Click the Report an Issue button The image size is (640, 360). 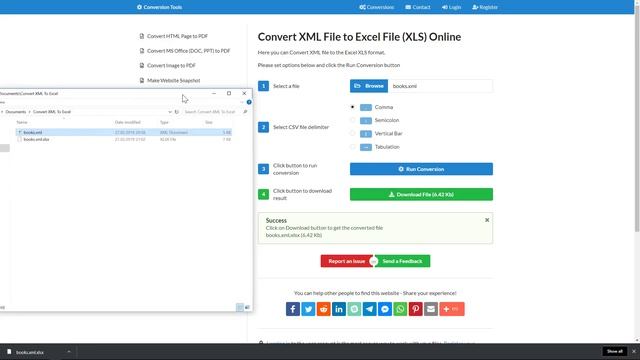[x=347, y=261]
